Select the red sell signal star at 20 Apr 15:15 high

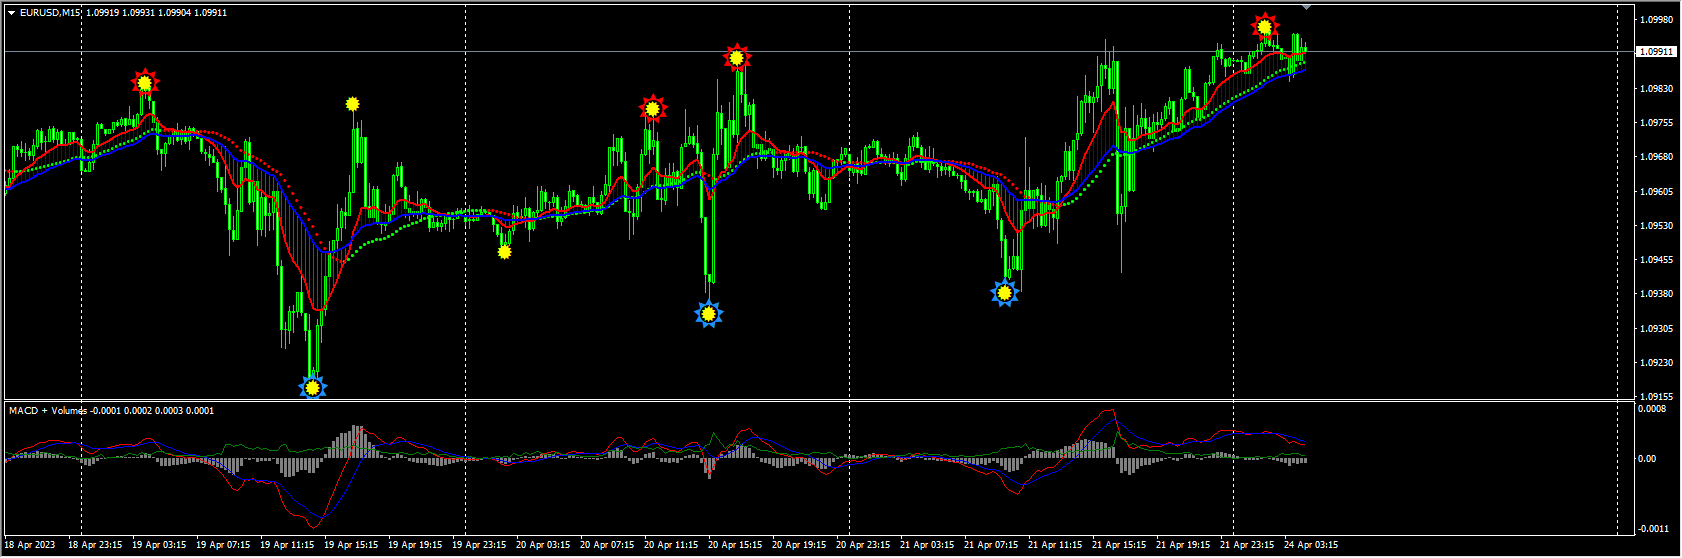click(x=737, y=58)
